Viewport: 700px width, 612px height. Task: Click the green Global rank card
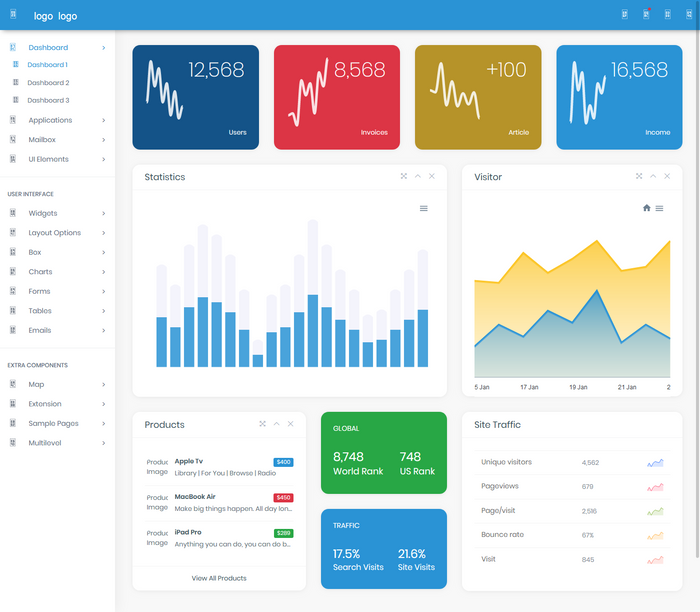coord(384,453)
